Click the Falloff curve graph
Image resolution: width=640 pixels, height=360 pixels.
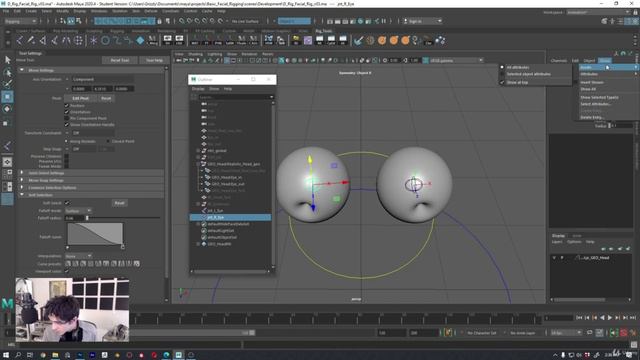click(x=95, y=234)
